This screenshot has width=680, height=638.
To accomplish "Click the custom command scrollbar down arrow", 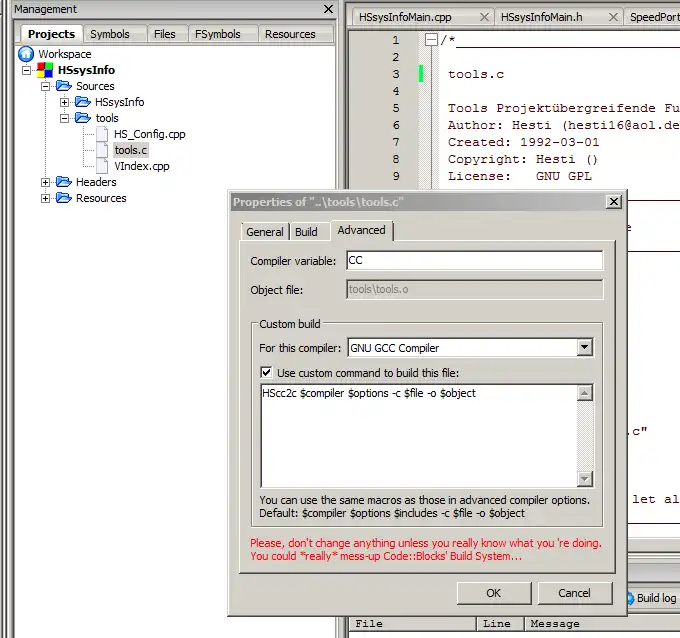I will point(585,478).
